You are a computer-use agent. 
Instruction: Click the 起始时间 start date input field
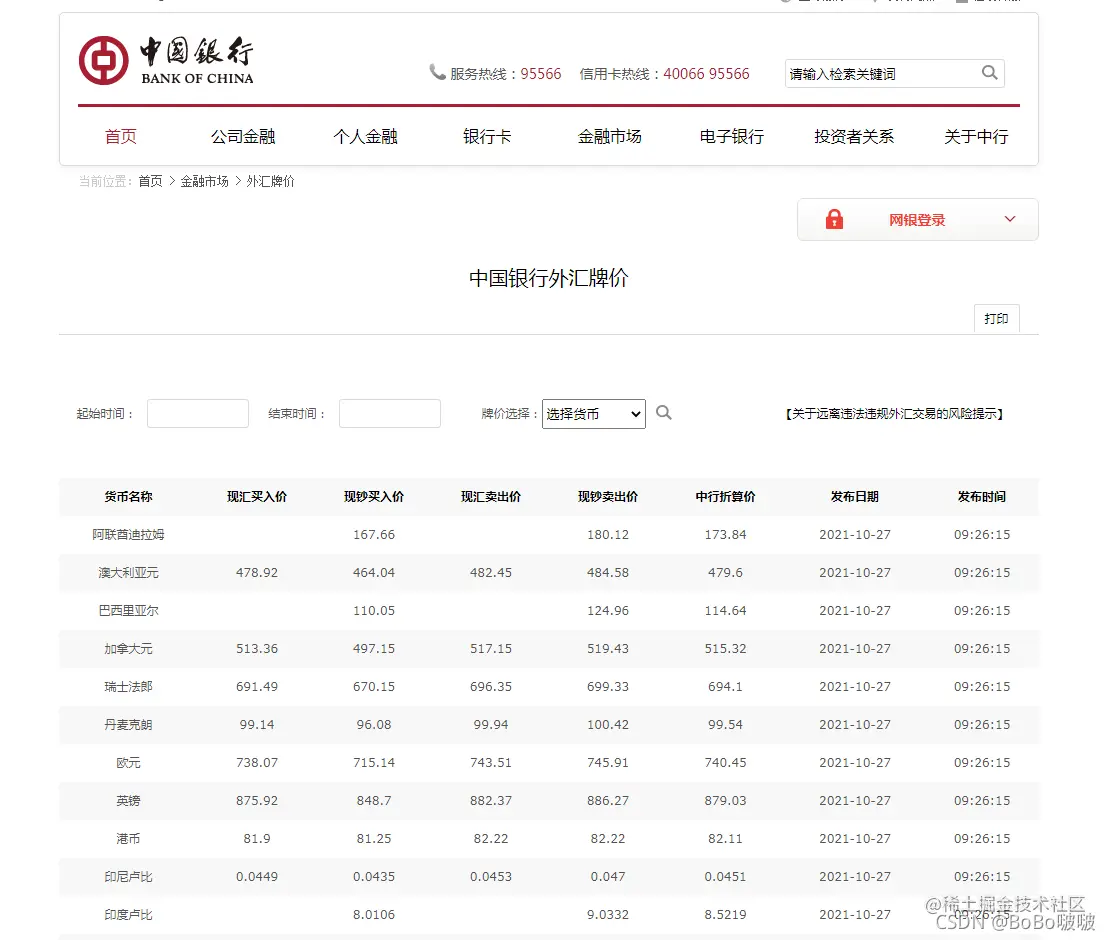click(197, 412)
